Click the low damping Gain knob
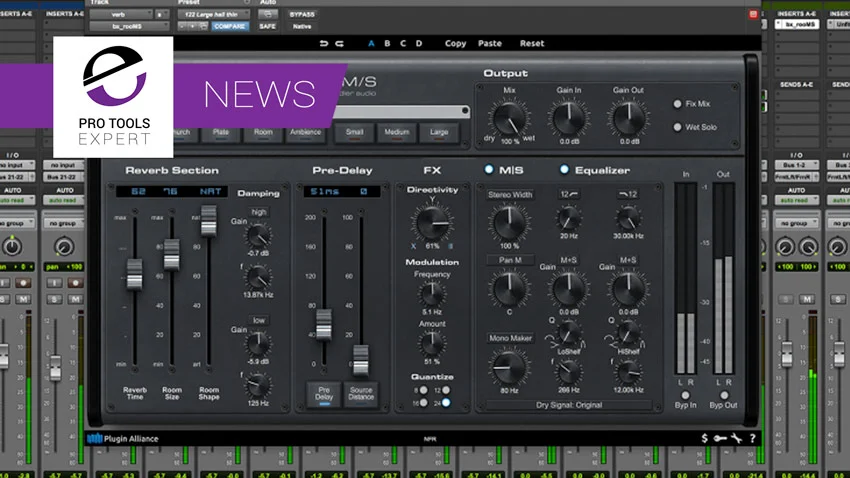Screen dimensions: 850x478 [x=258, y=344]
